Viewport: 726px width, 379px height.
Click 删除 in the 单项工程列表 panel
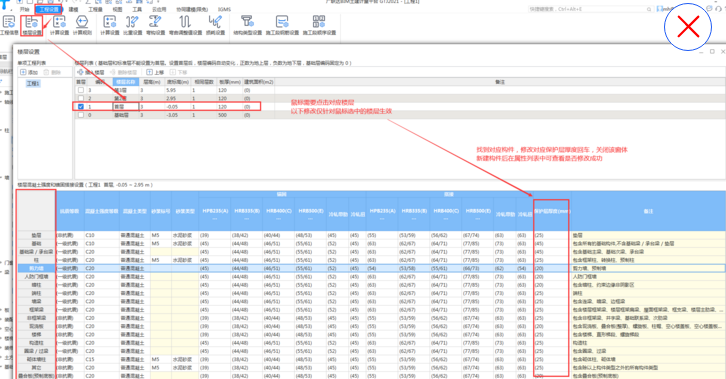click(x=52, y=72)
